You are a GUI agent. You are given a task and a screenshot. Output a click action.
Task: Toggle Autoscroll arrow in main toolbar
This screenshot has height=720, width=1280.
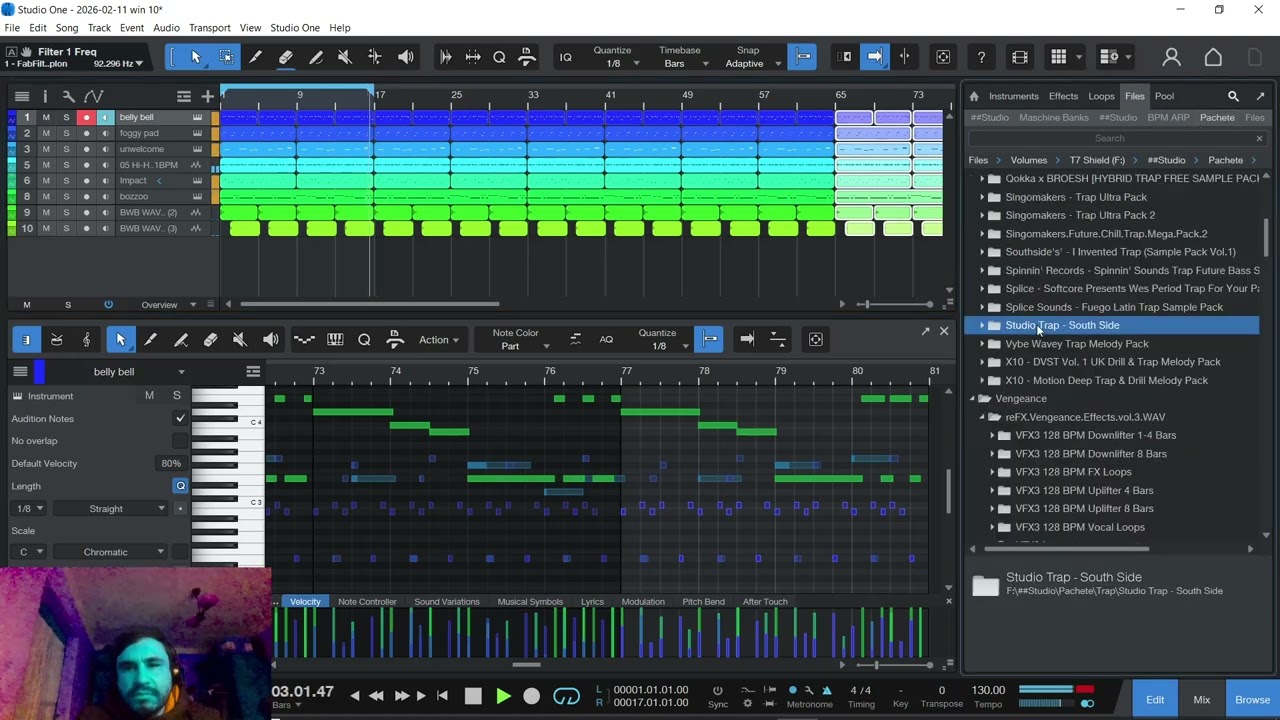coord(875,57)
